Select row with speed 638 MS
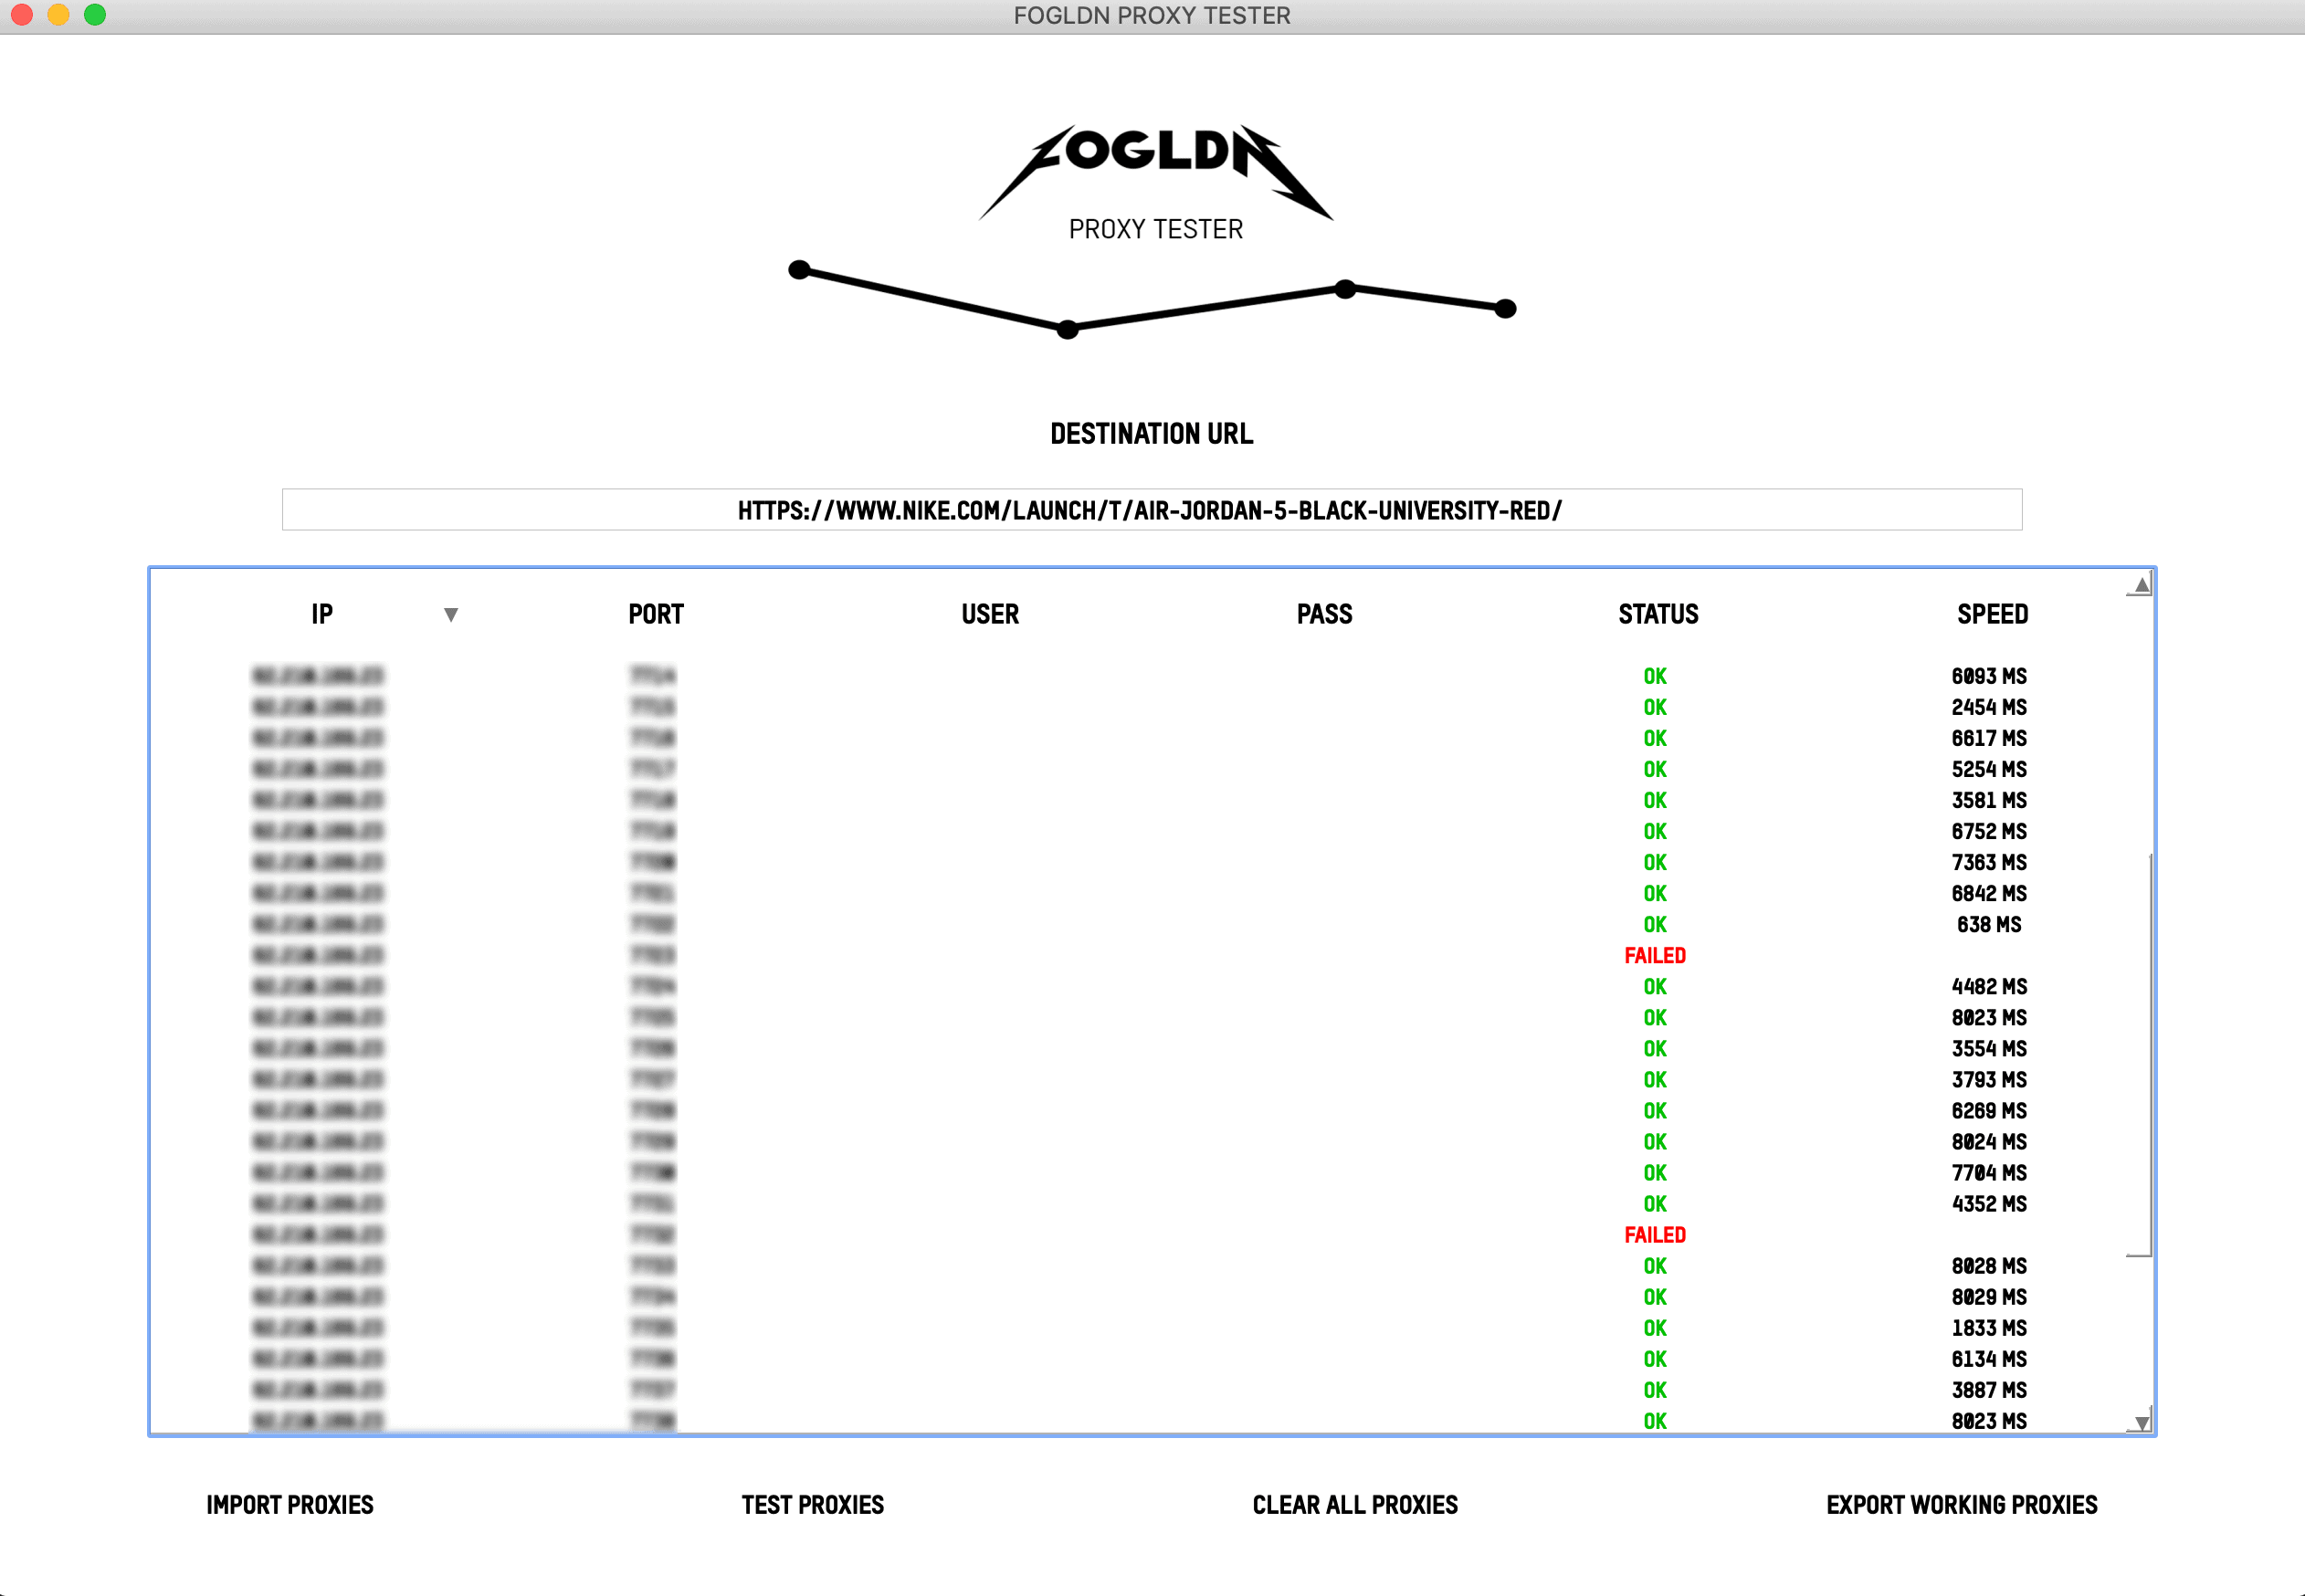 point(1140,925)
